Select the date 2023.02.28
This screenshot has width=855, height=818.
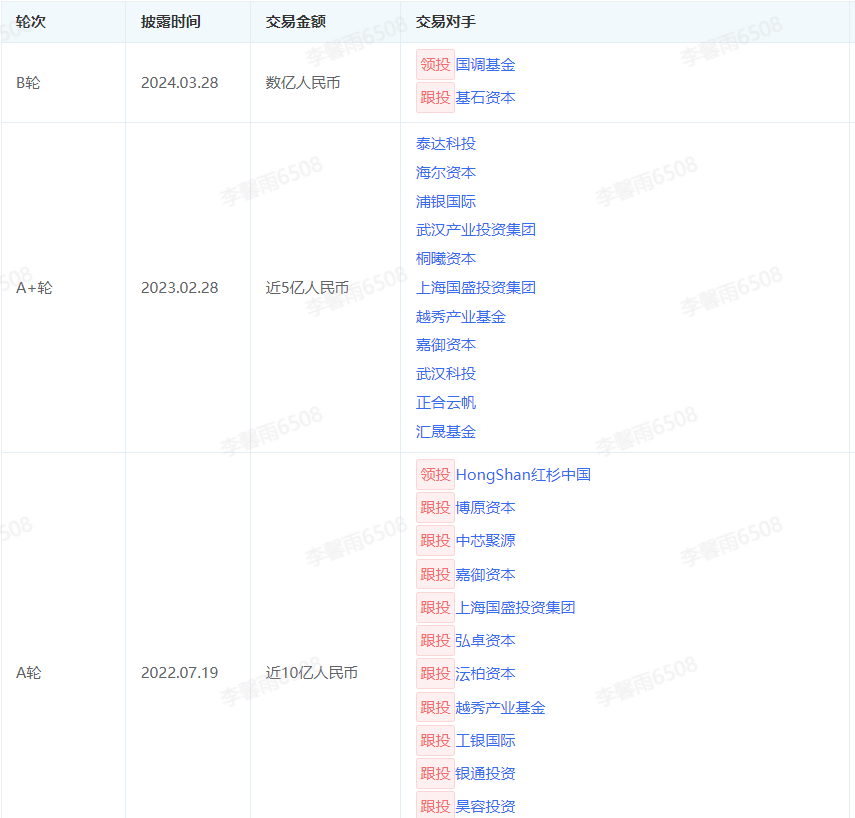[x=179, y=288]
